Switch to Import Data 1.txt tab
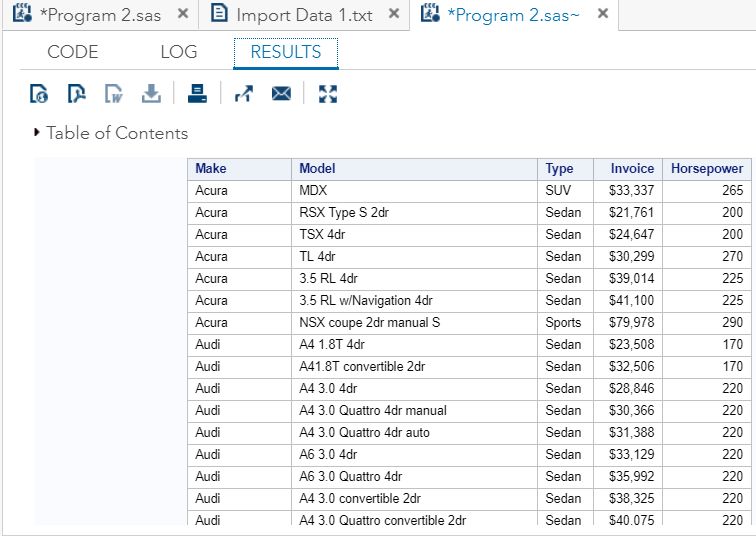This screenshot has height=536, width=756. (304, 15)
